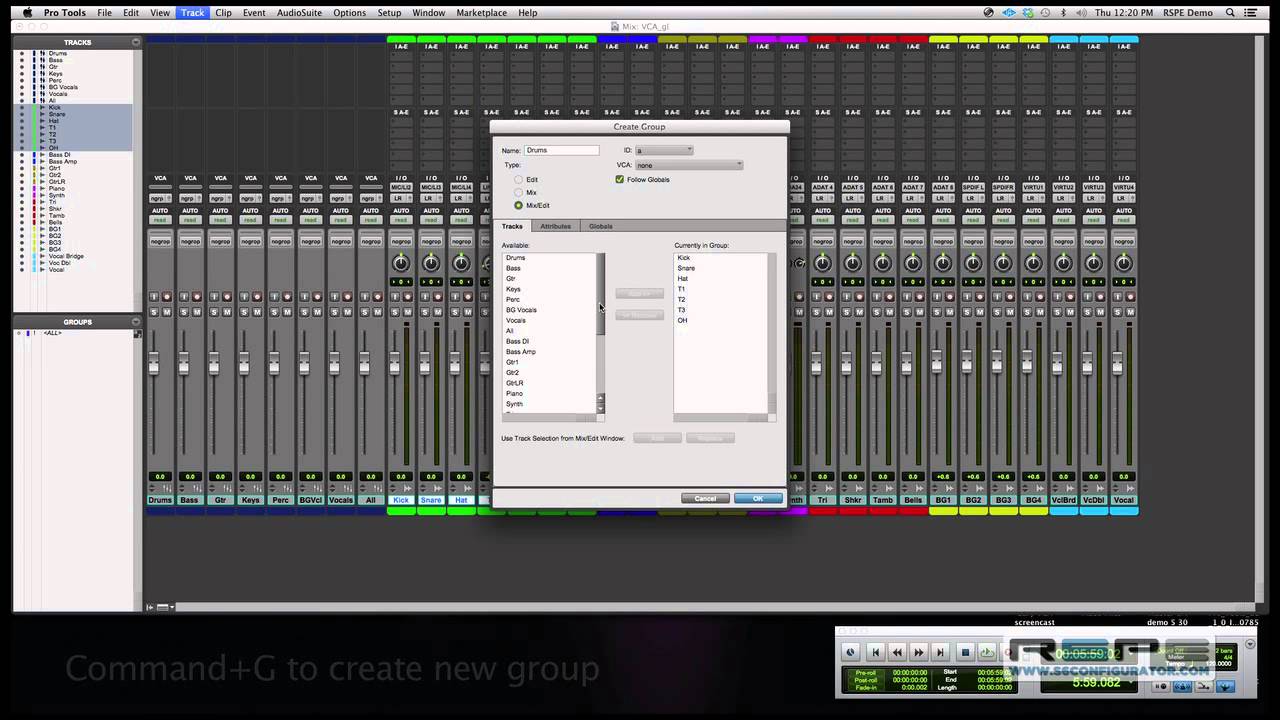Open the automation mode selector on Drums strip
Image resolution: width=1280 pixels, height=720 pixels.
[160, 220]
